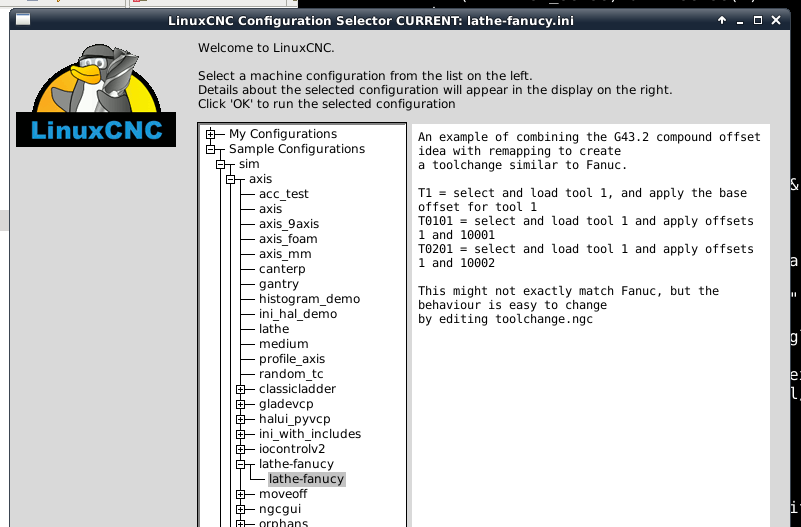
Task: Close the Configuration Selector window
Action: click(776, 20)
